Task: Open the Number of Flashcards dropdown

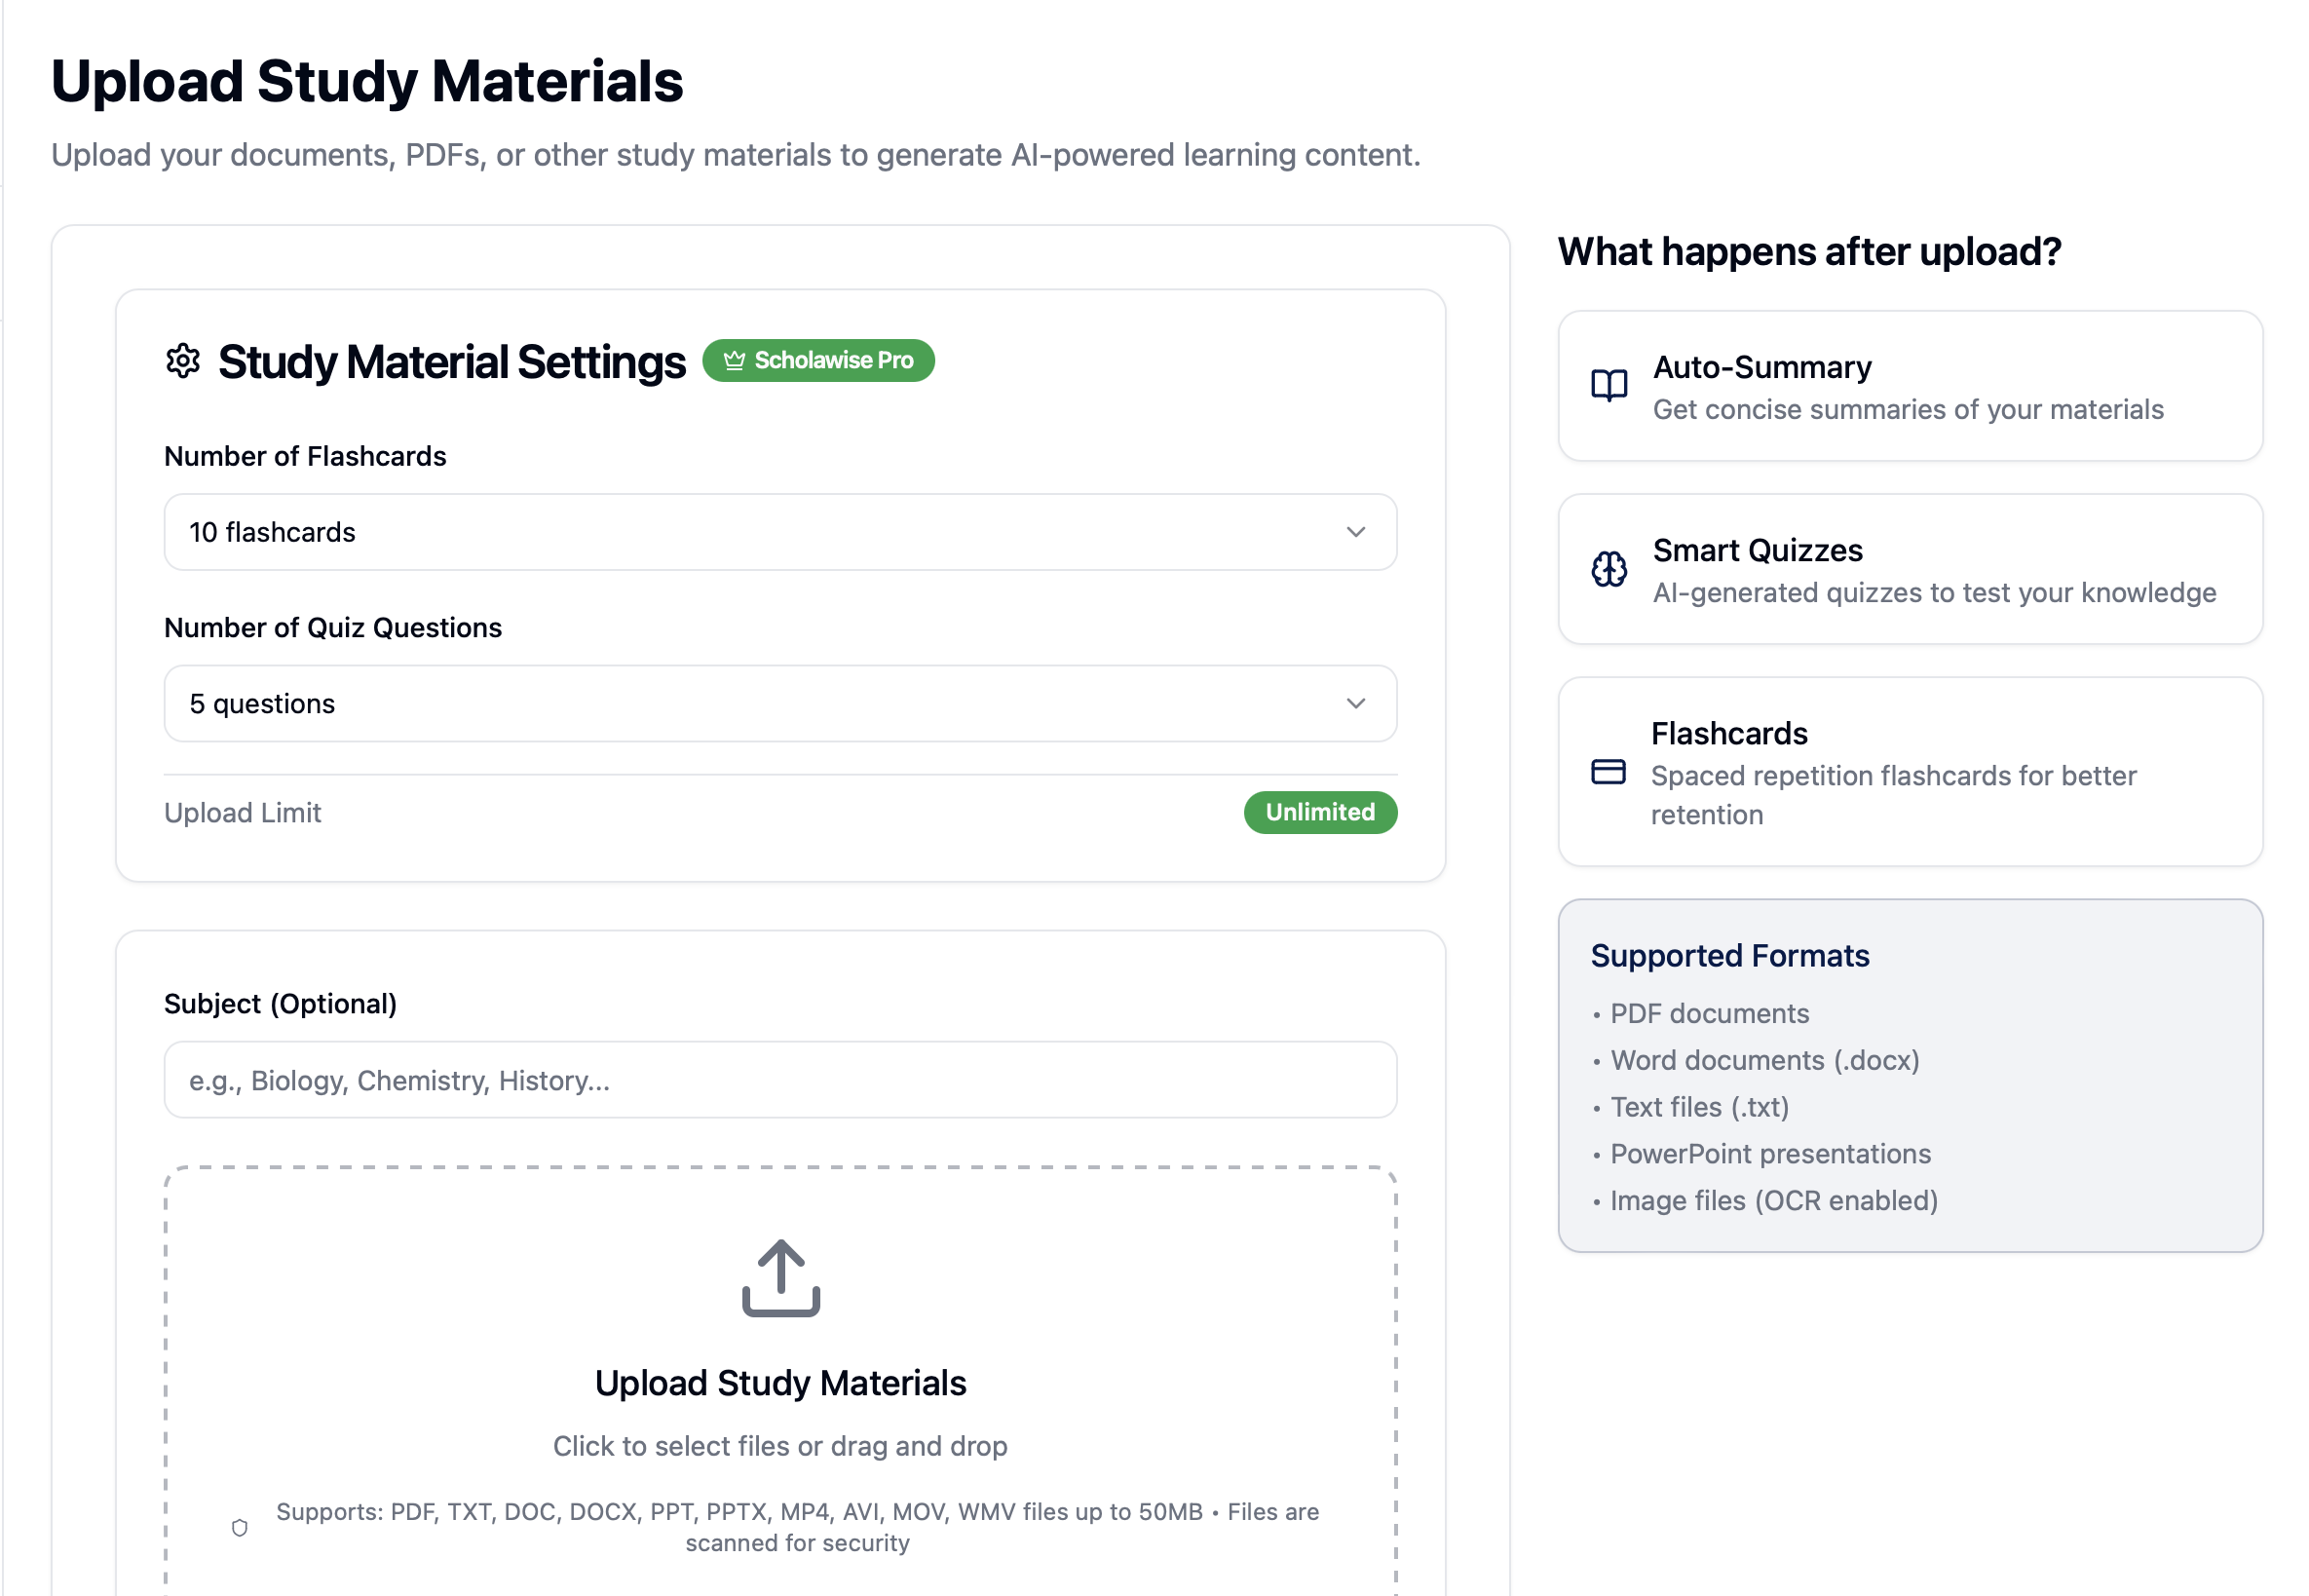Action: point(781,532)
